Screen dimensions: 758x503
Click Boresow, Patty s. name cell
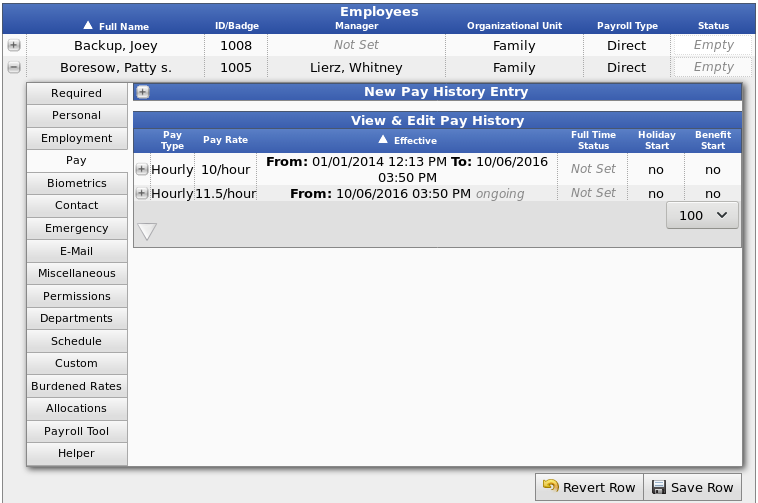point(116,68)
